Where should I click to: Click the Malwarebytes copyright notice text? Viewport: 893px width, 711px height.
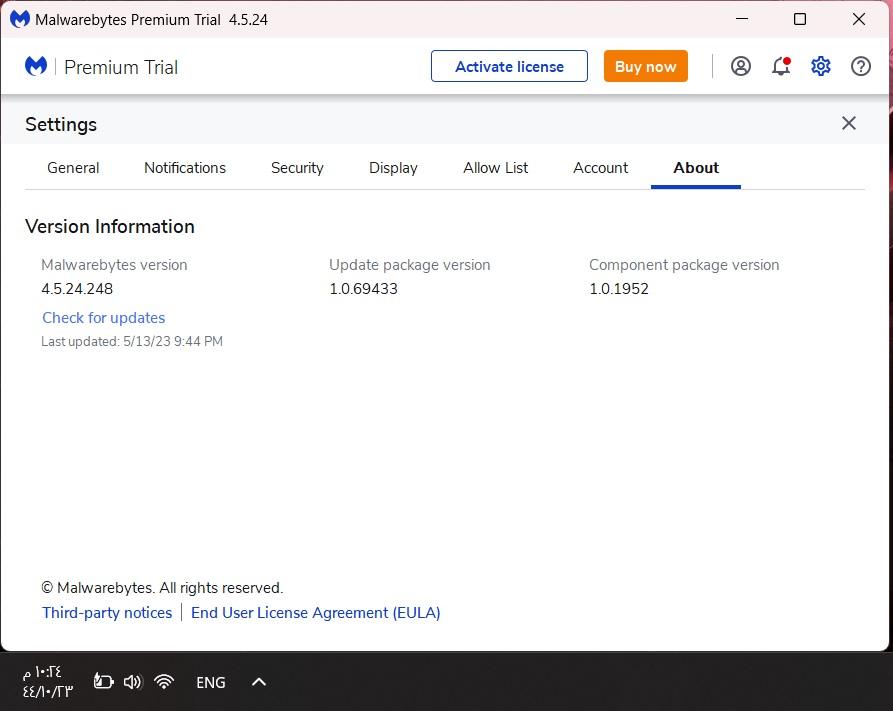[162, 588]
